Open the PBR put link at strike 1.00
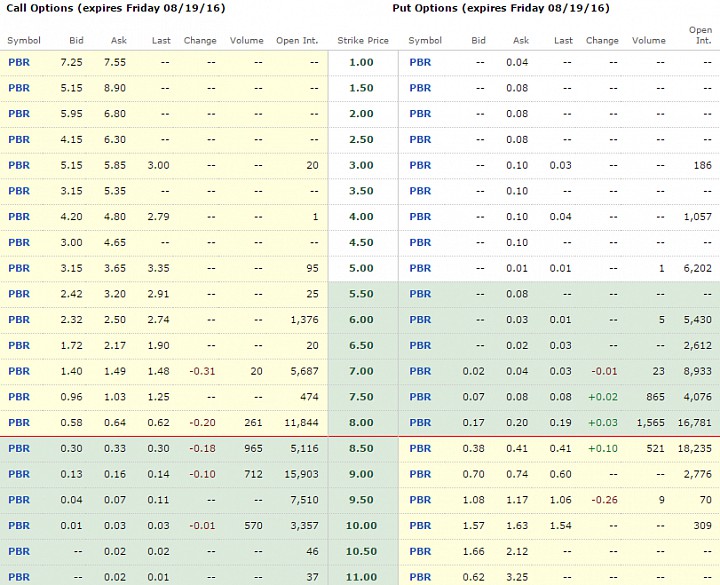Screen dimensions: 720x585 pos(420,62)
